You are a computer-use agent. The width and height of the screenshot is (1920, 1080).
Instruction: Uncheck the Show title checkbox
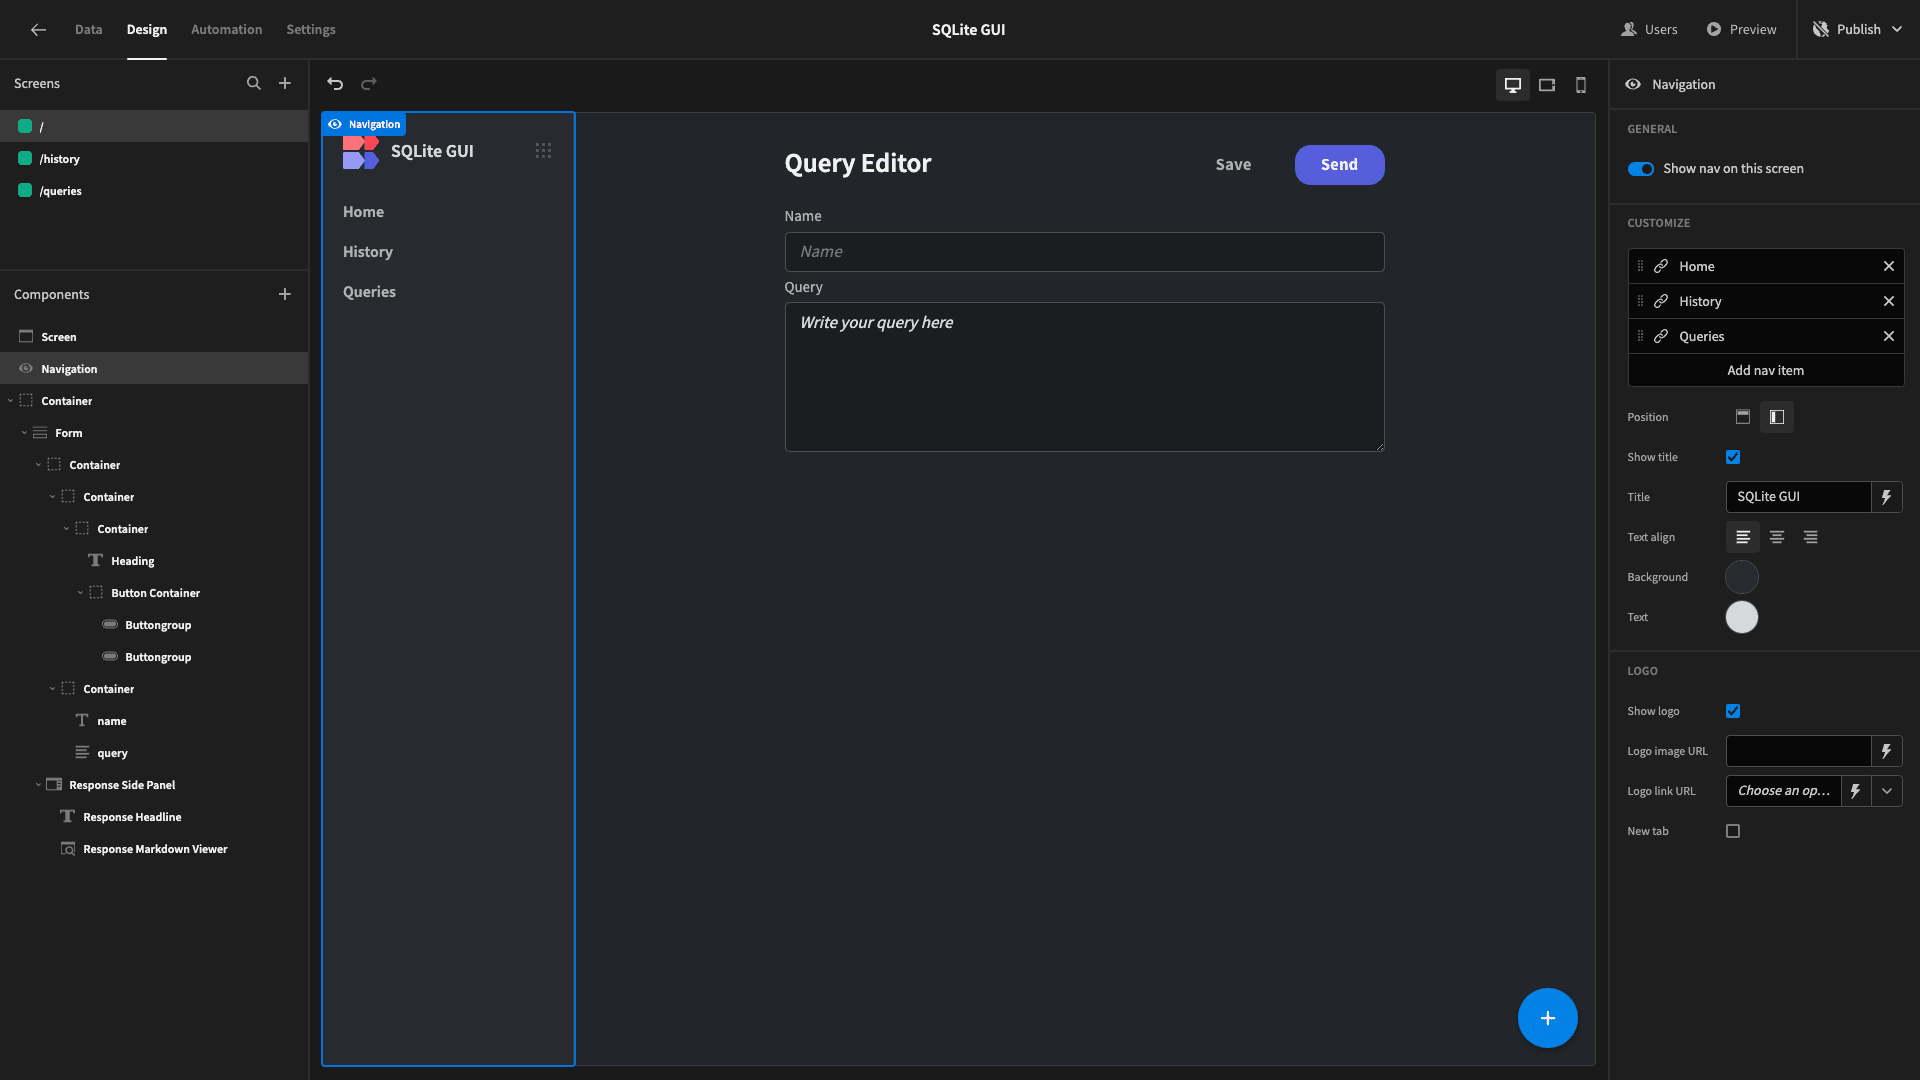pos(1733,457)
